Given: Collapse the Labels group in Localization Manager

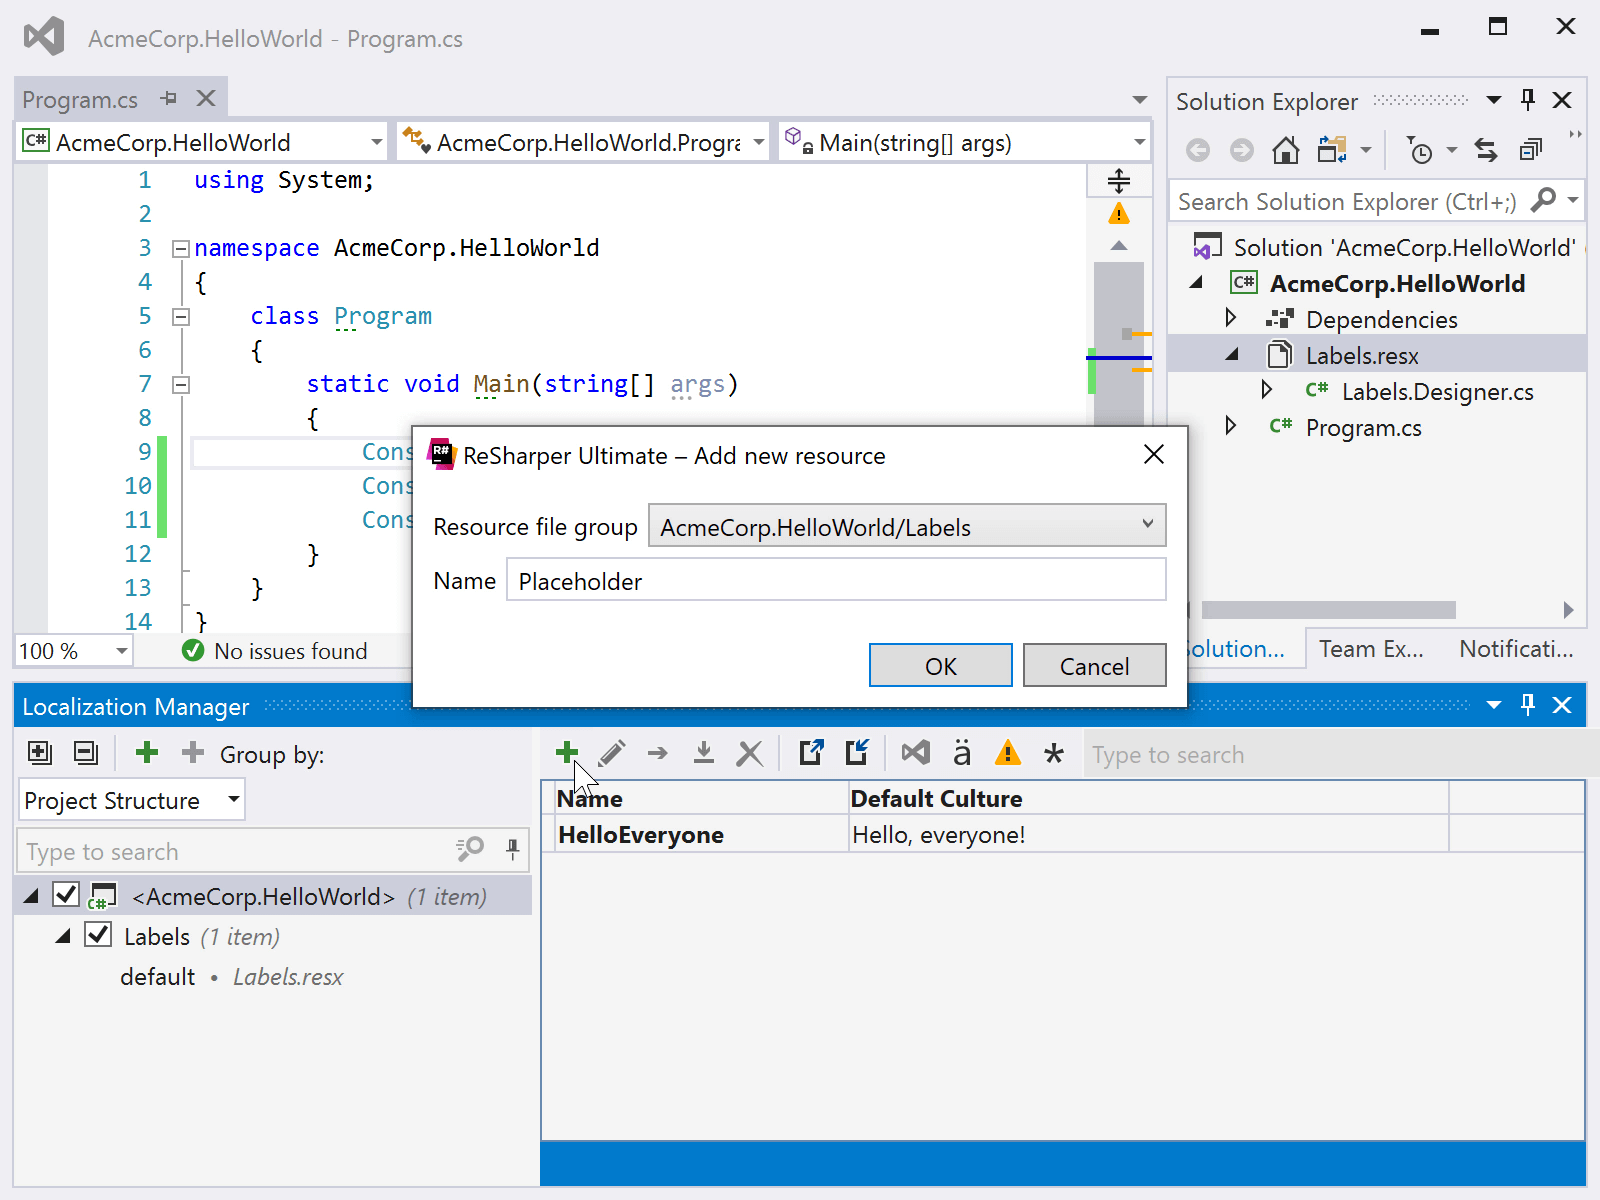Looking at the screenshot, I should [x=63, y=936].
